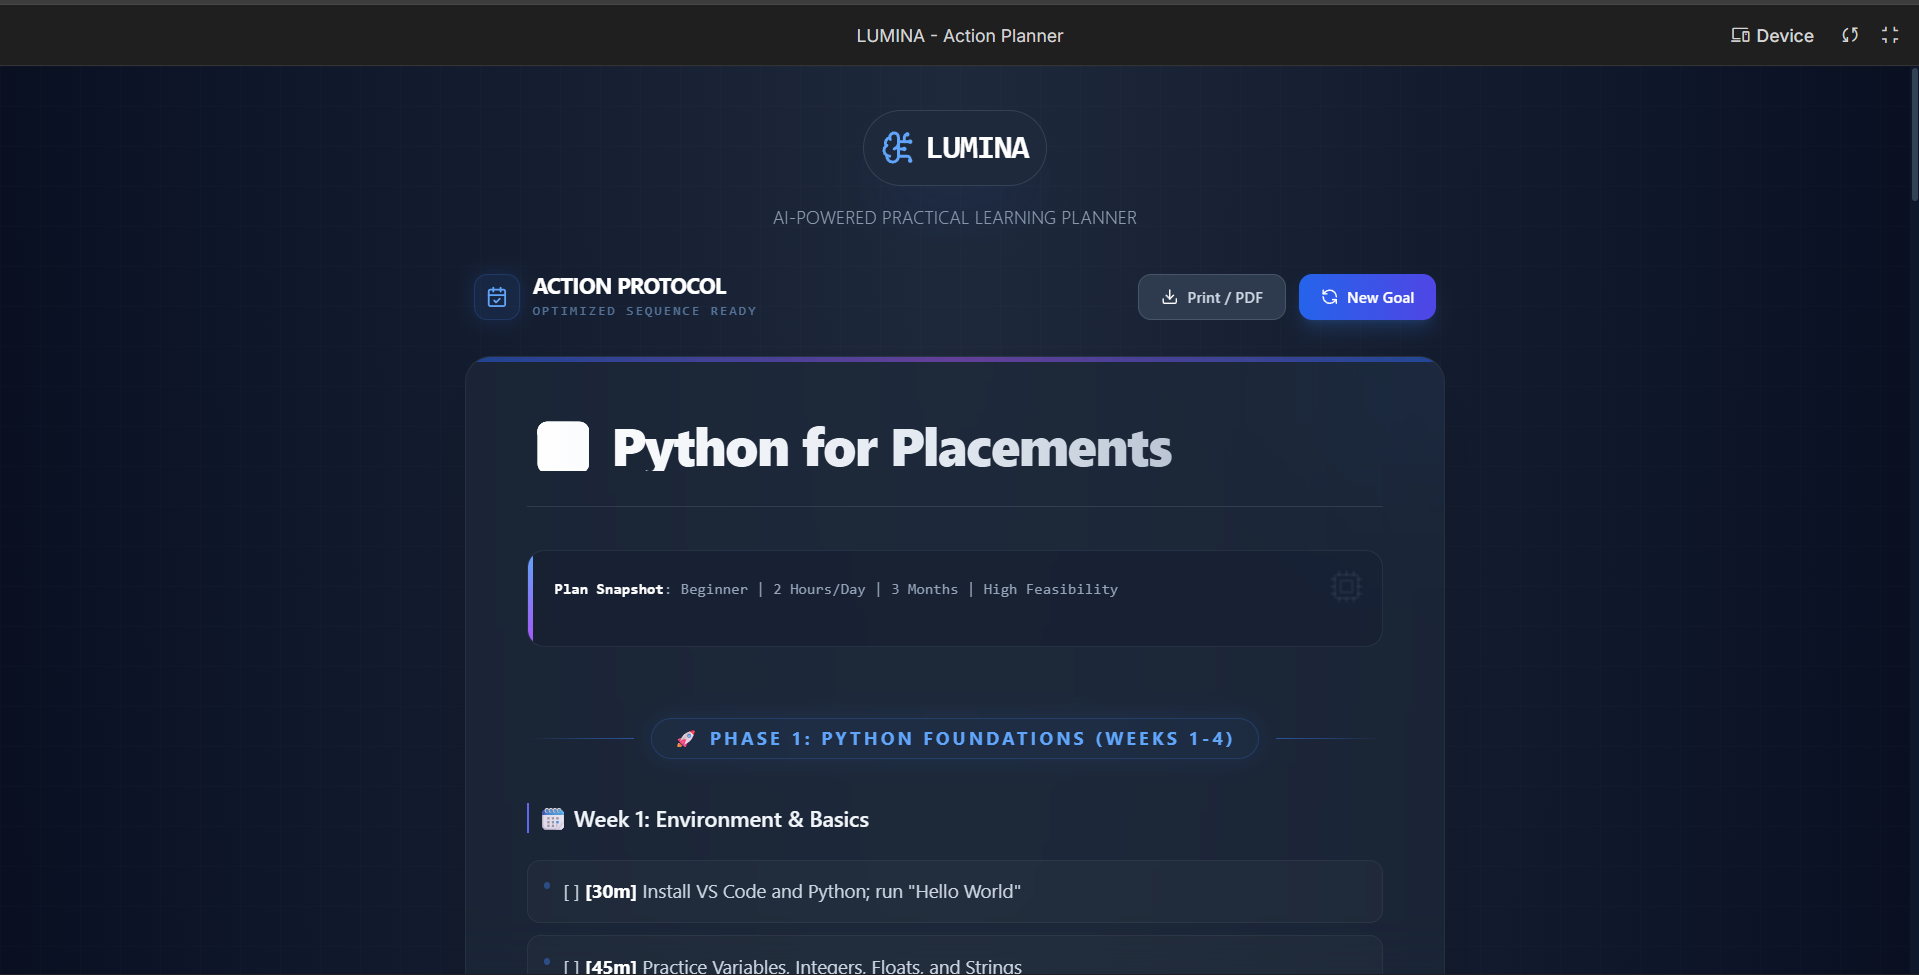Image resolution: width=1919 pixels, height=975 pixels.
Task: Click the LUMINA brain logo icon
Action: [x=897, y=148]
